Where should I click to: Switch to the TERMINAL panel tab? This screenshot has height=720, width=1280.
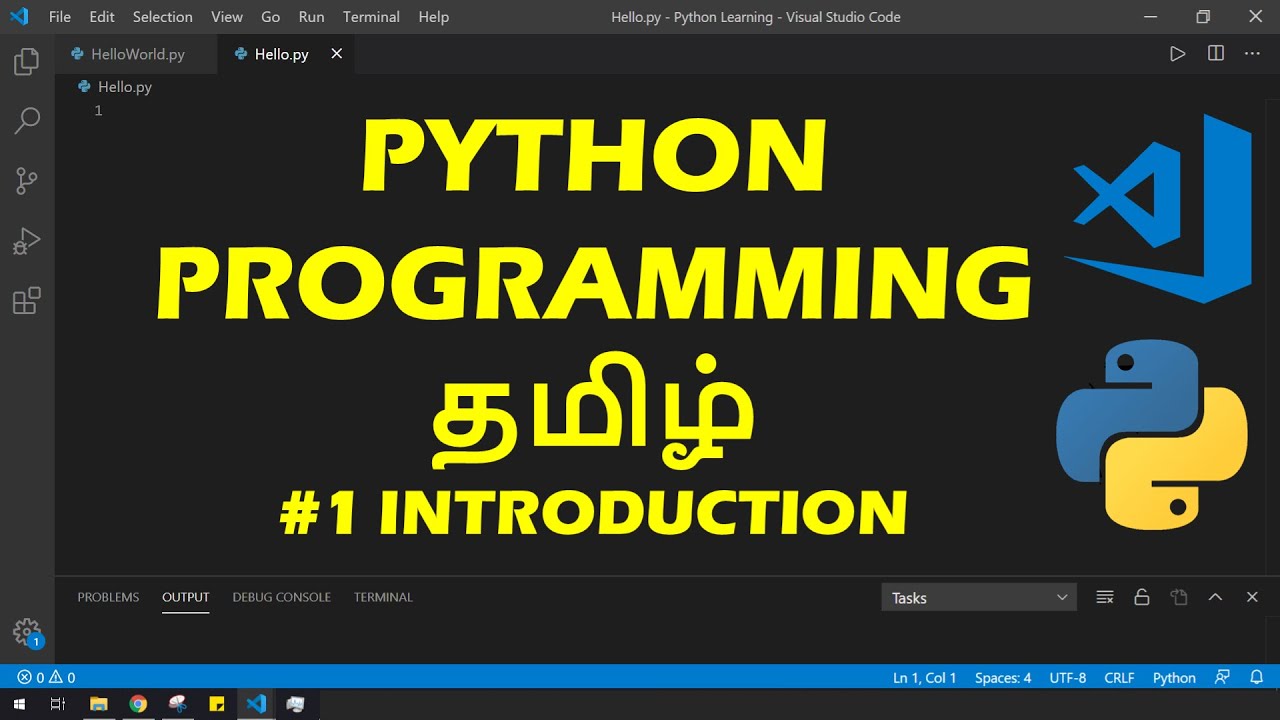pos(383,597)
